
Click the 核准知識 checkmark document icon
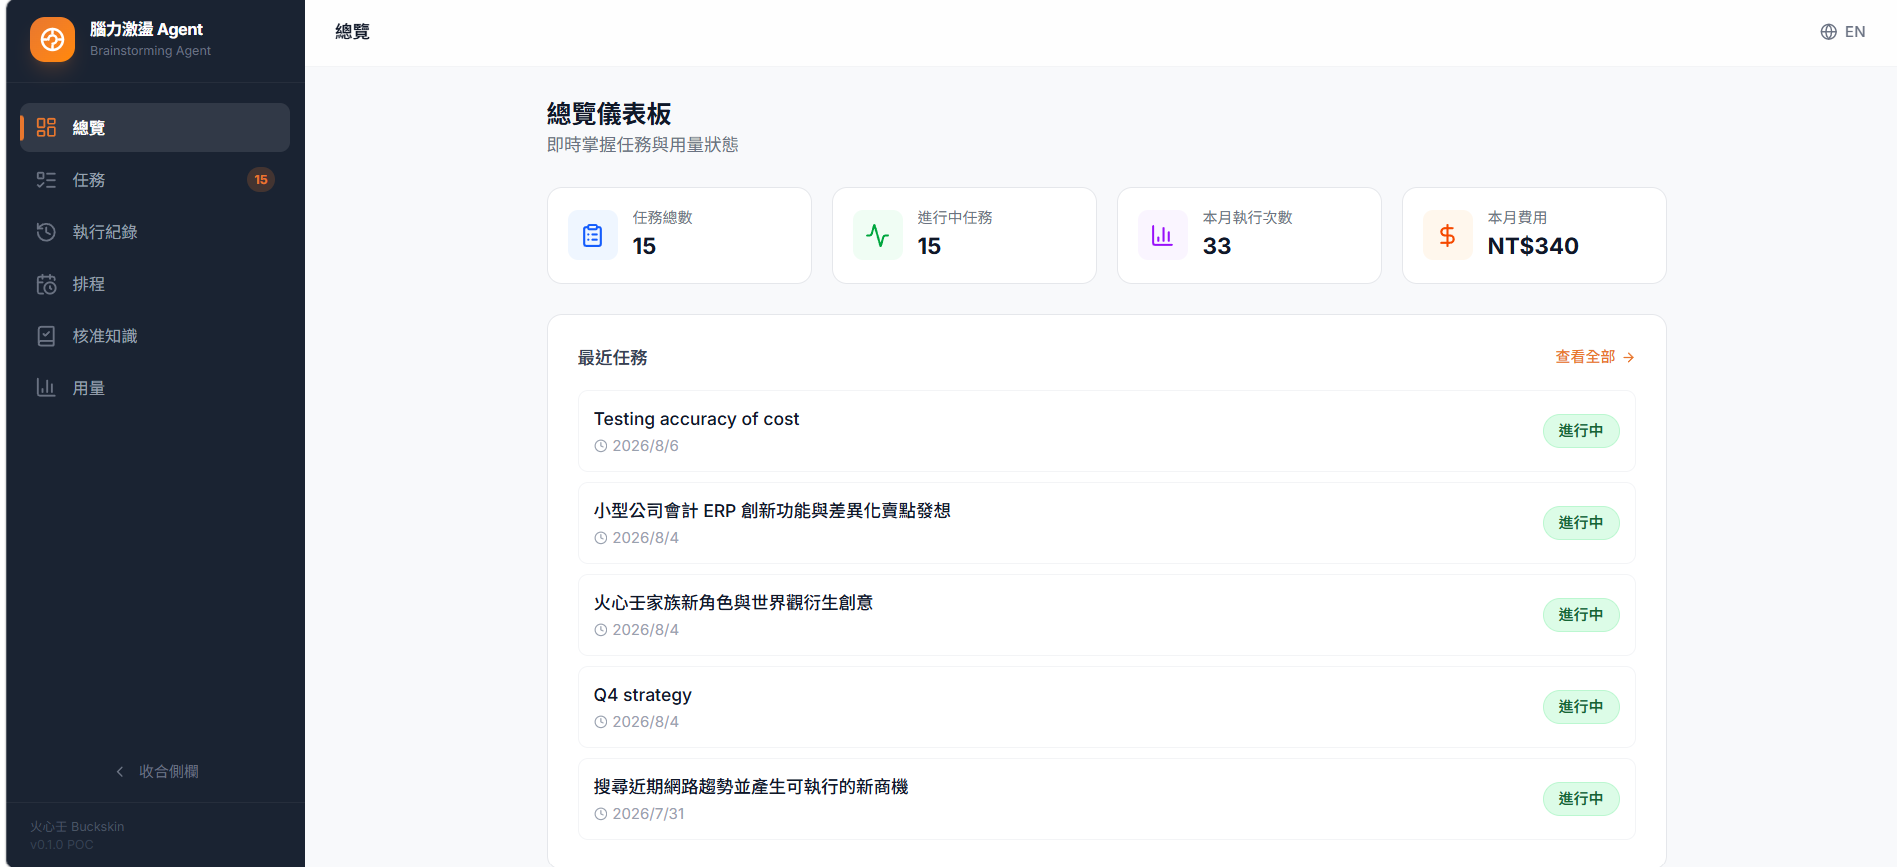click(46, 336)
